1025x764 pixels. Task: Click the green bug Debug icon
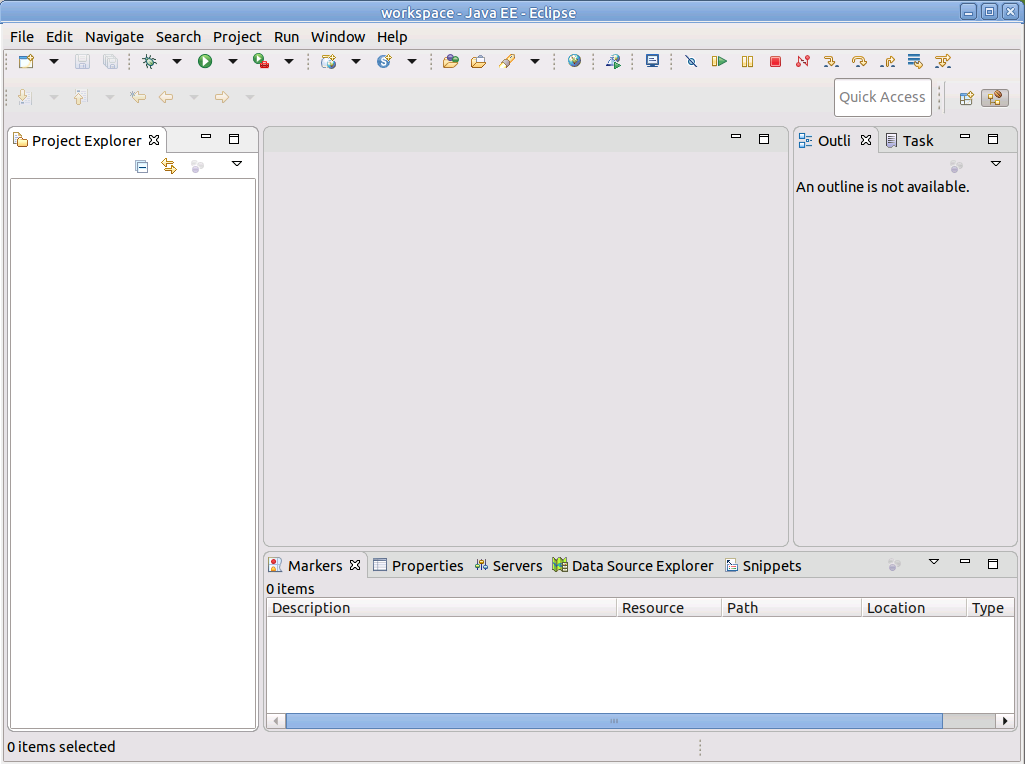(x=150, y=61)
